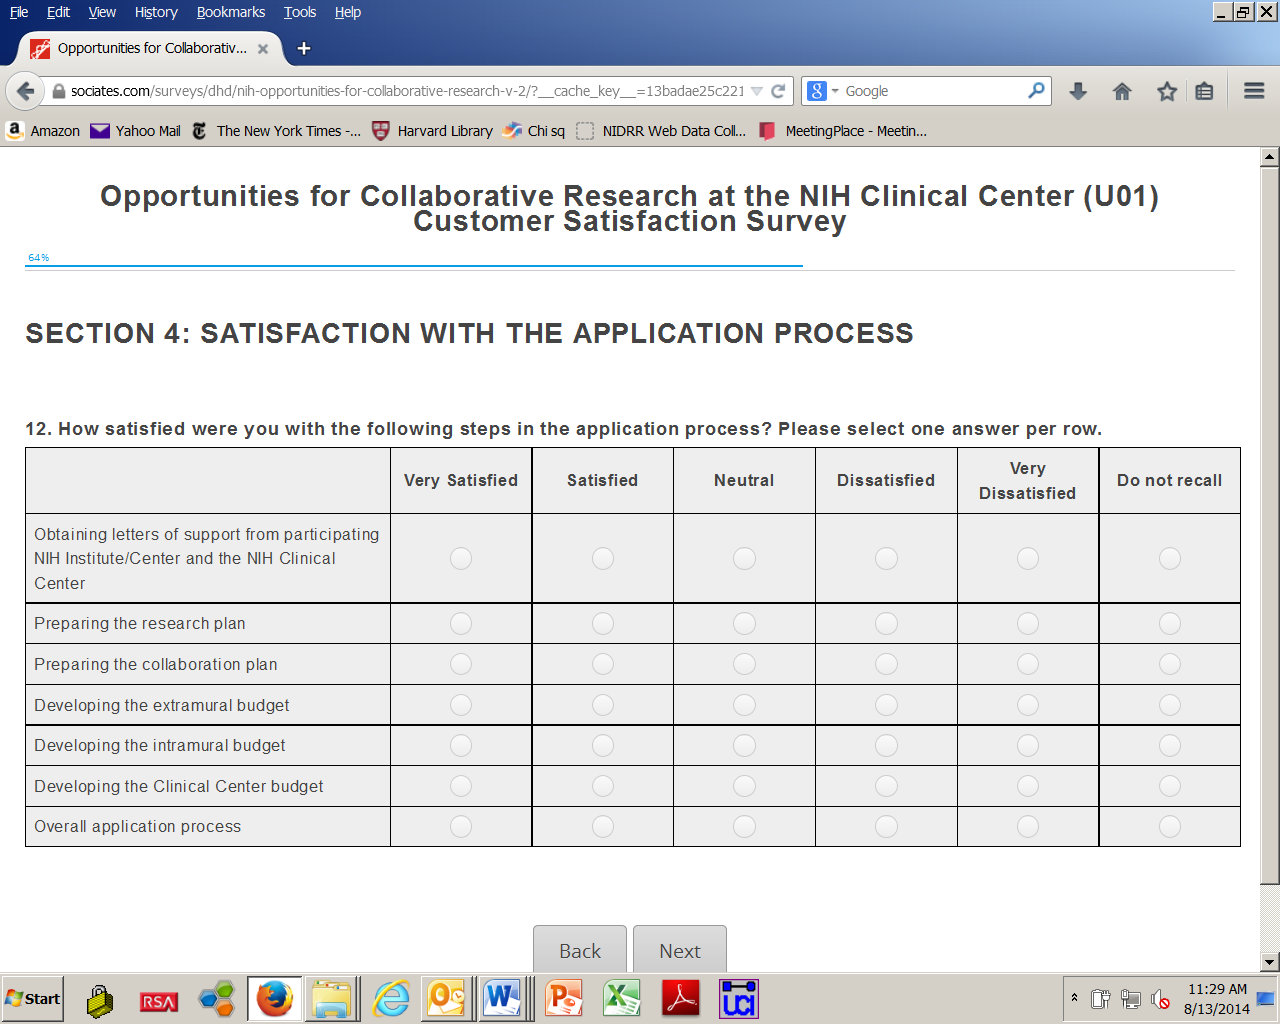The width and height of the screenshot is (1280, 1024).
Task: Click the Next button
Action: (x=680, y=950)
